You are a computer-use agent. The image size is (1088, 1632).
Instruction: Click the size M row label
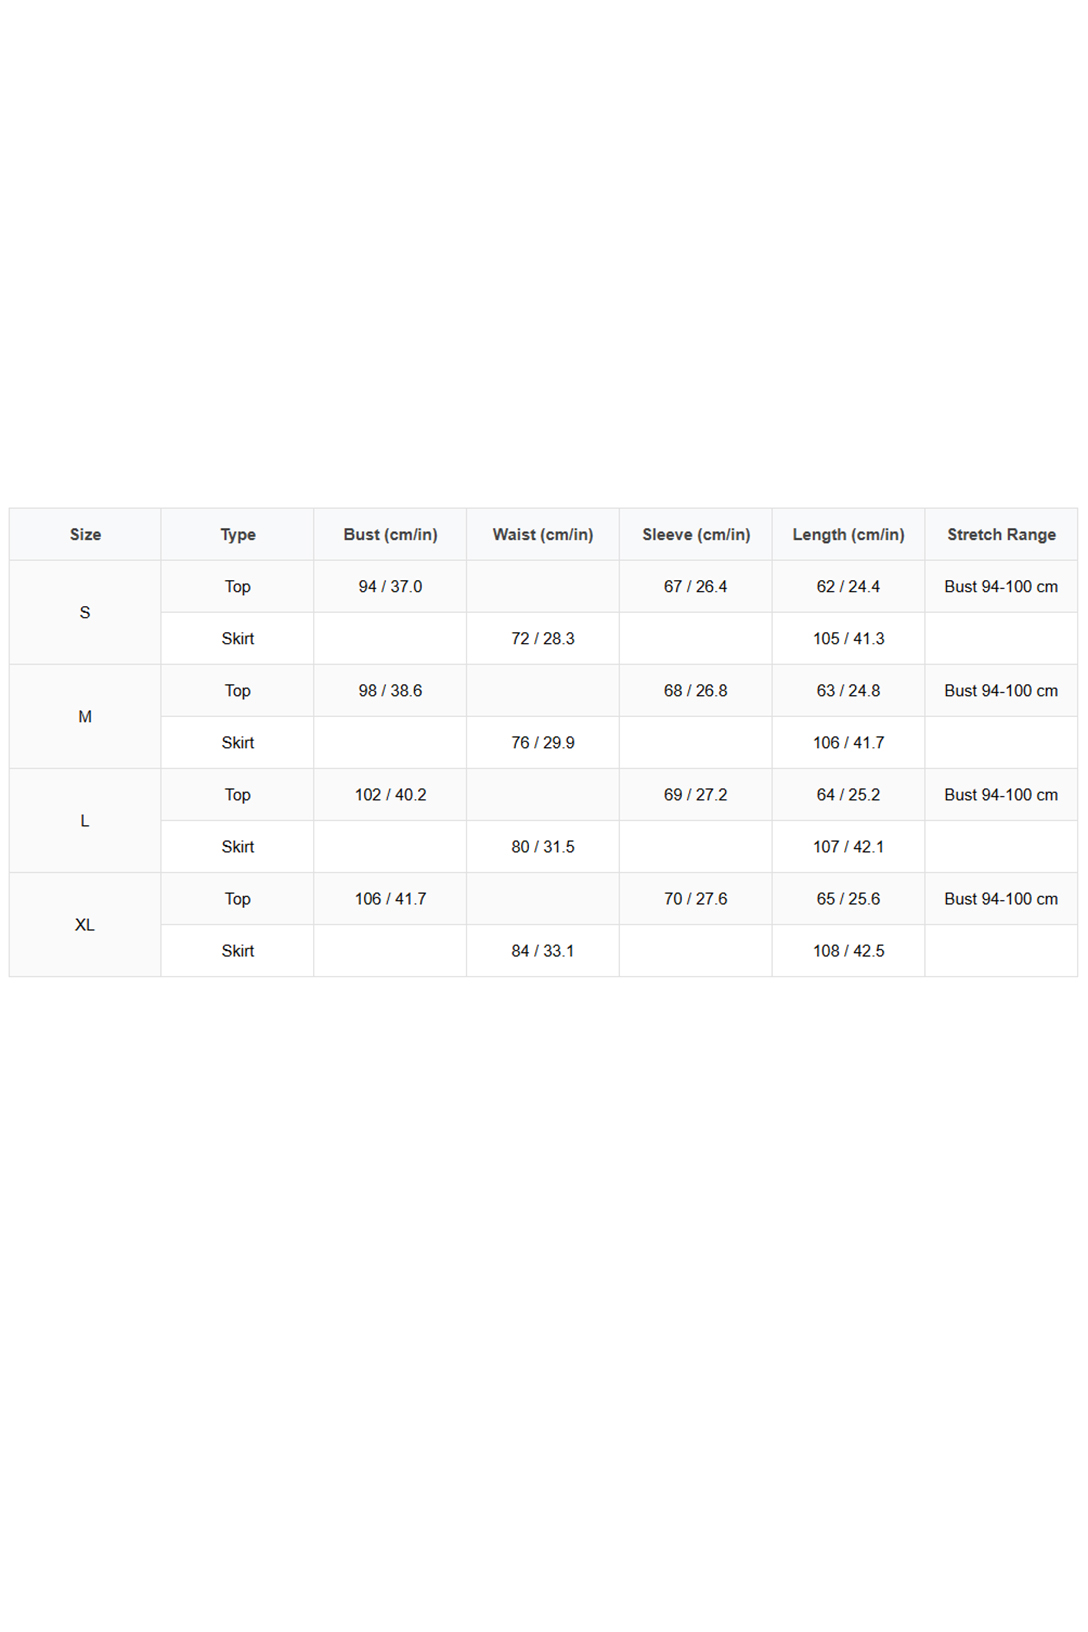(85, 716)
